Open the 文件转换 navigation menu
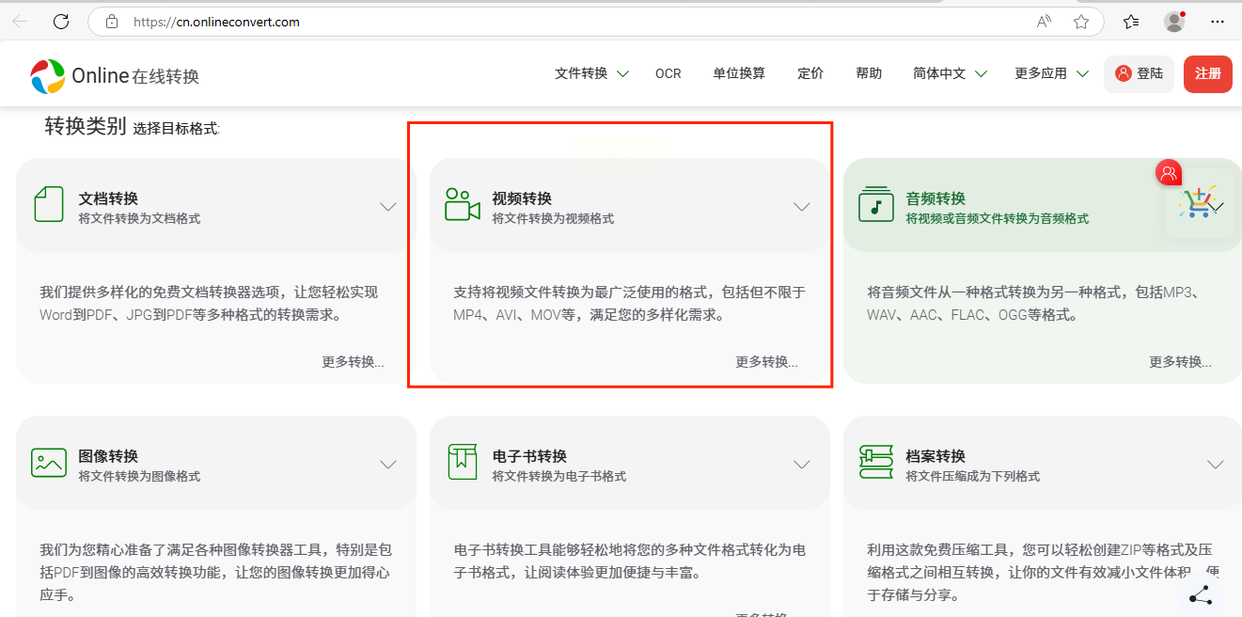Image resolution: width=1242 pixels, height=617 pixels. click(591, 74)
